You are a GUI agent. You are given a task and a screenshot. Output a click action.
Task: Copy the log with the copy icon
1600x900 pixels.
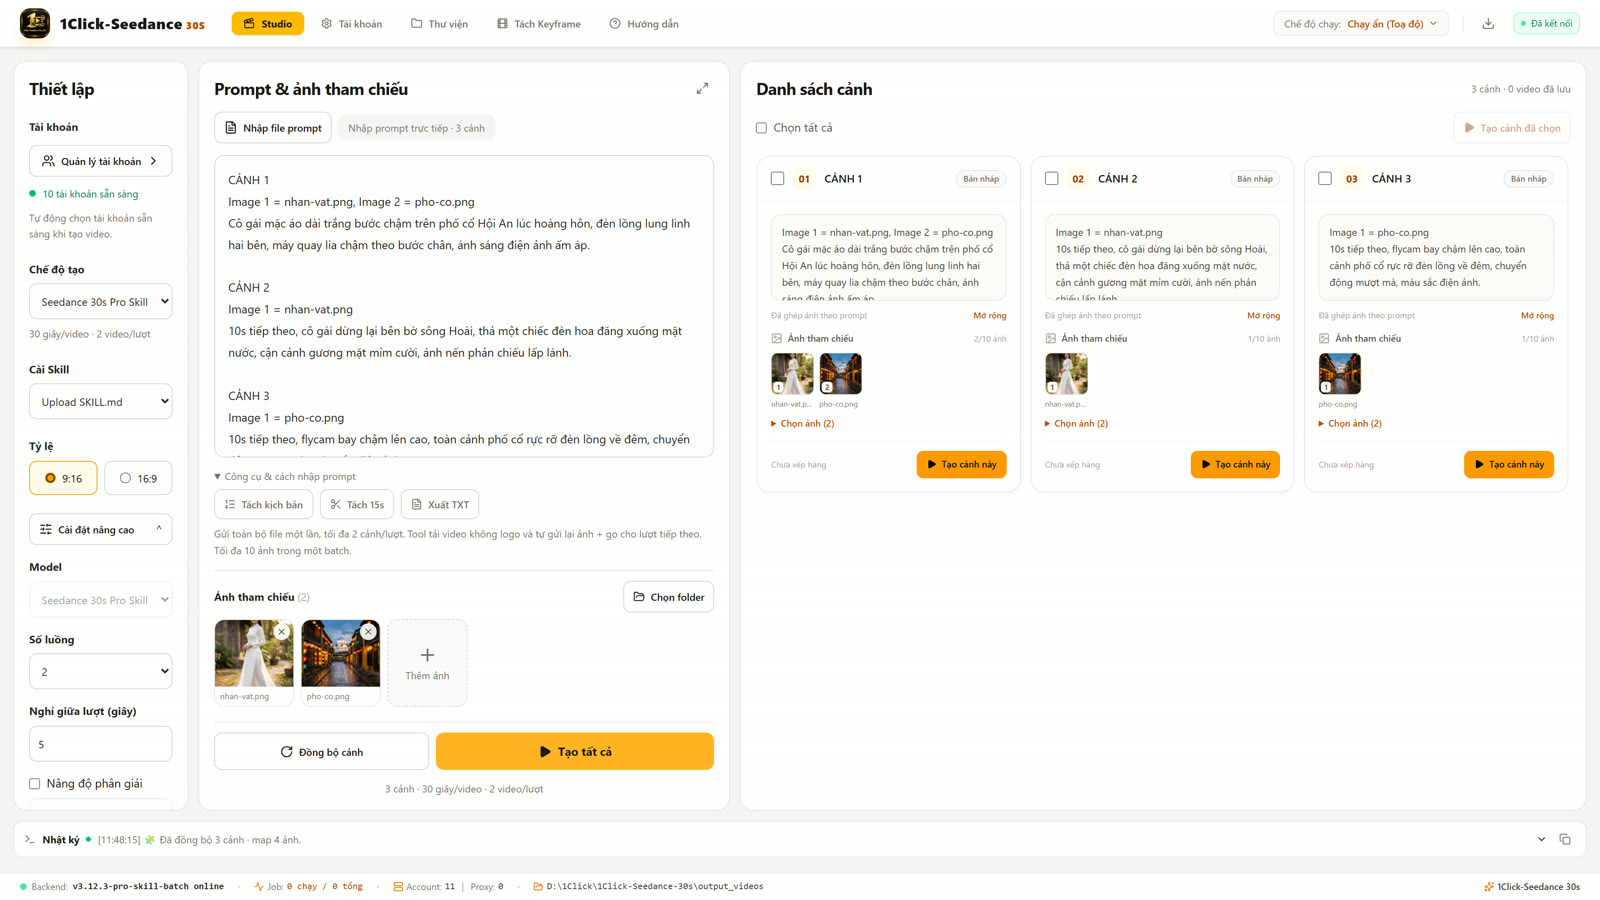[x=1565, y=840]
